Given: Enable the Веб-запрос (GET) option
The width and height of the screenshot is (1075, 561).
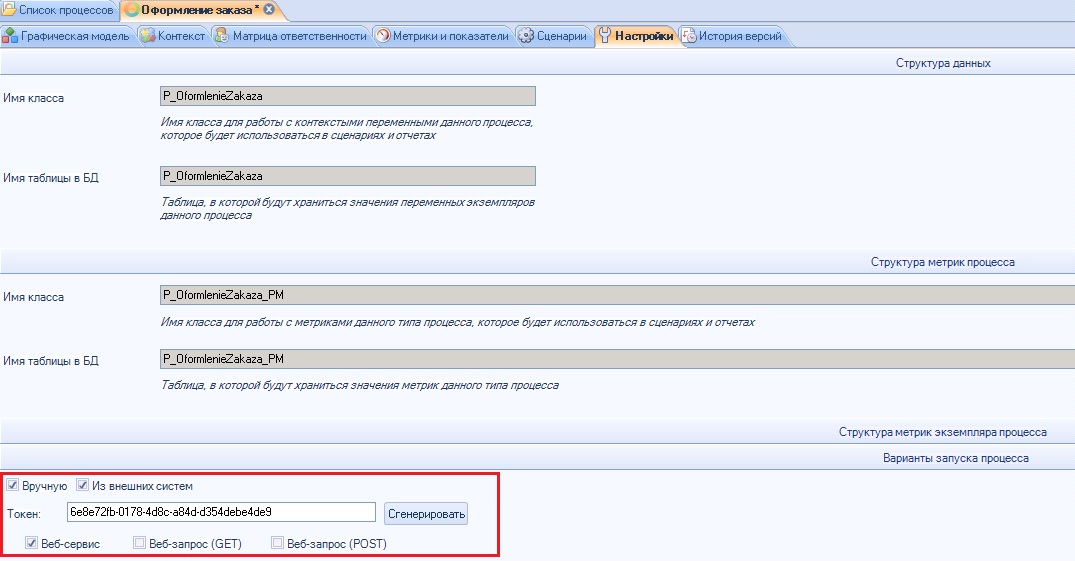Looking at the screenshot, I should pos(140,544).
